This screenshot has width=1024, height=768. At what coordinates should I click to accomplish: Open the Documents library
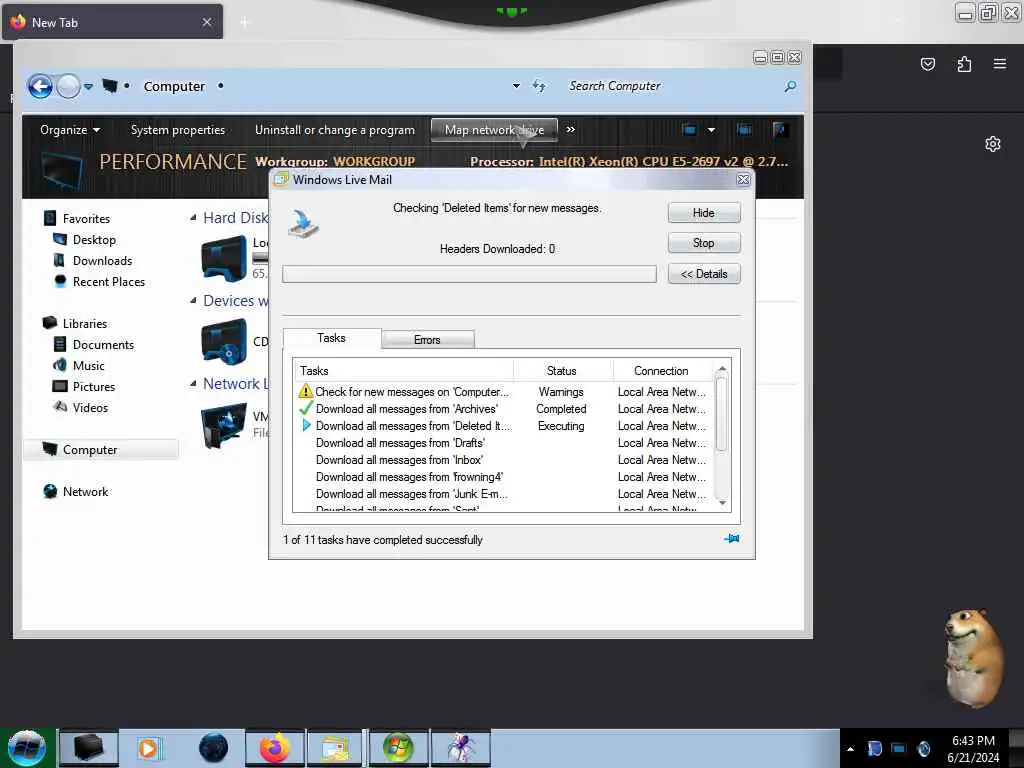(x=103, y=344)
